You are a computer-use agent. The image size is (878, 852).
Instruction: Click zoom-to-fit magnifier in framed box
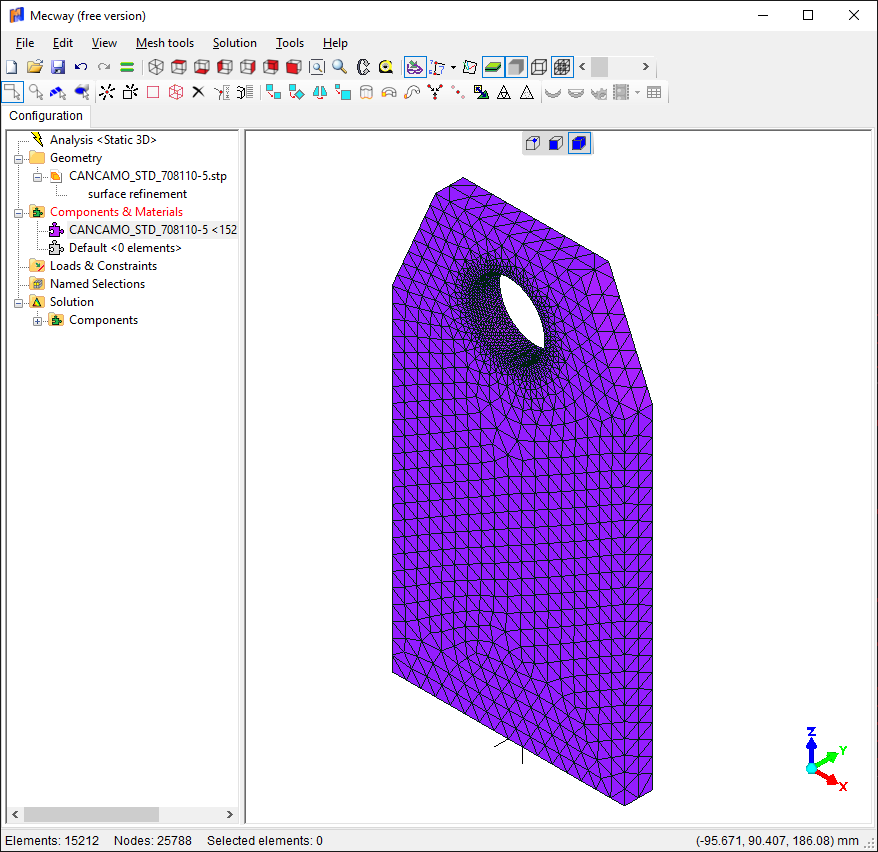317,67
